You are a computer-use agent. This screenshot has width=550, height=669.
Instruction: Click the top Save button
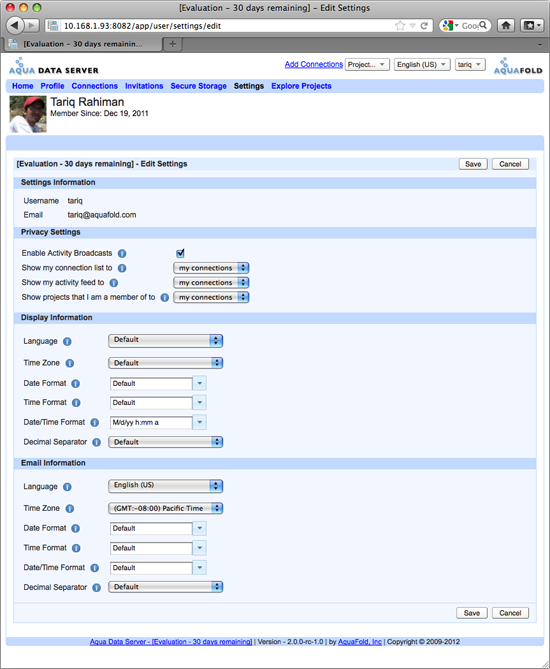coord(473,164)
